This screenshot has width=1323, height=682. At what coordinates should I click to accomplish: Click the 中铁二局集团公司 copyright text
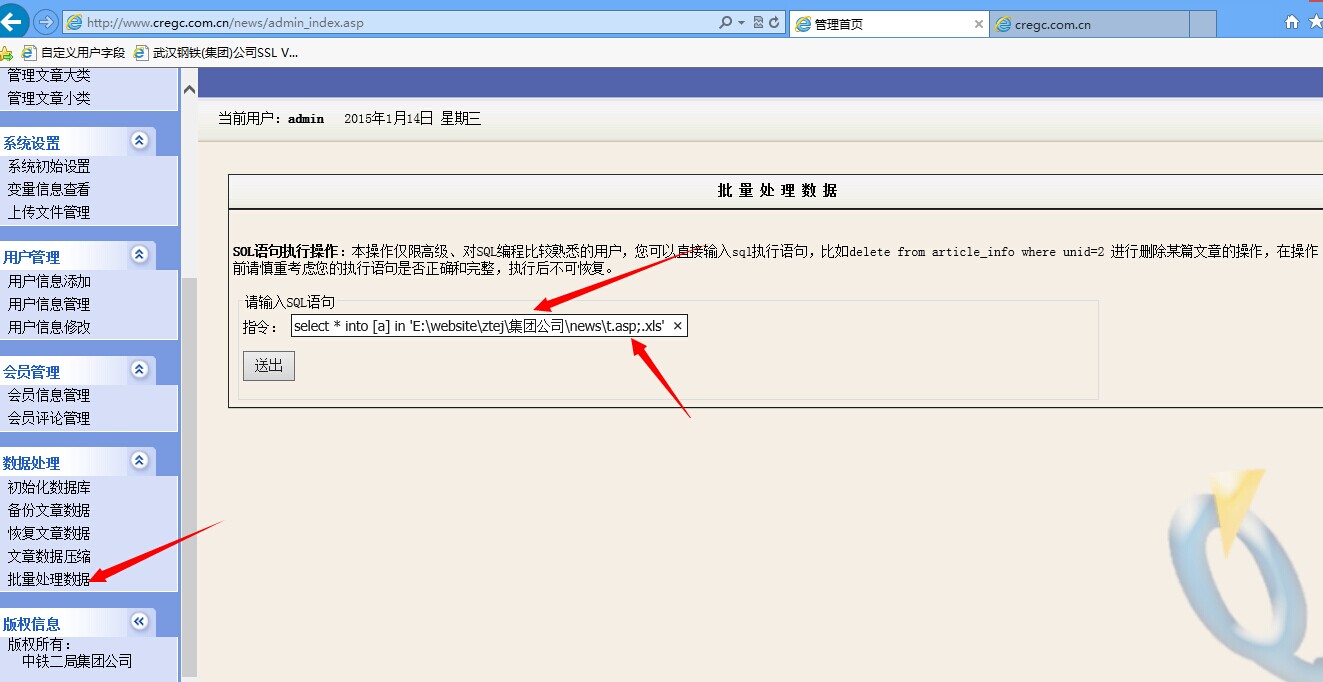point(77,661)
